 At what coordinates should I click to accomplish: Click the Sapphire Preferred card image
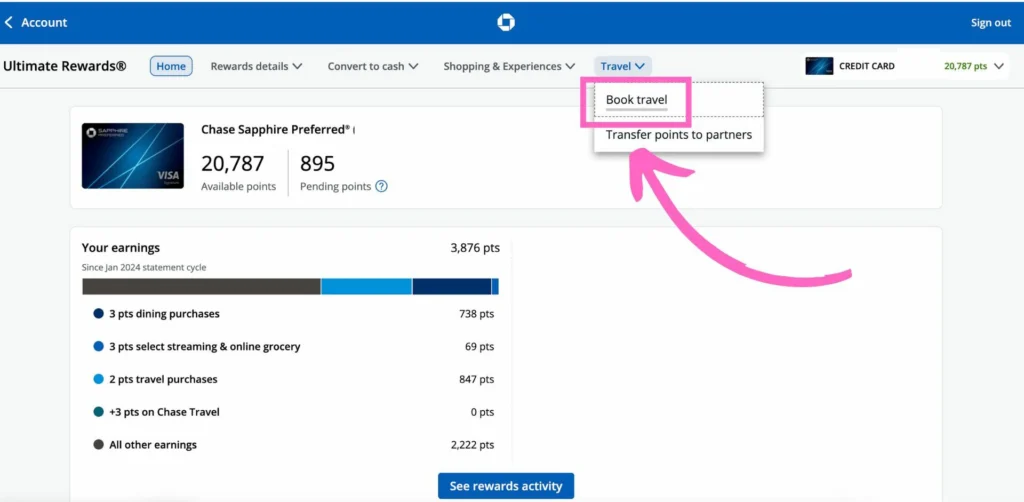point(133,155)
